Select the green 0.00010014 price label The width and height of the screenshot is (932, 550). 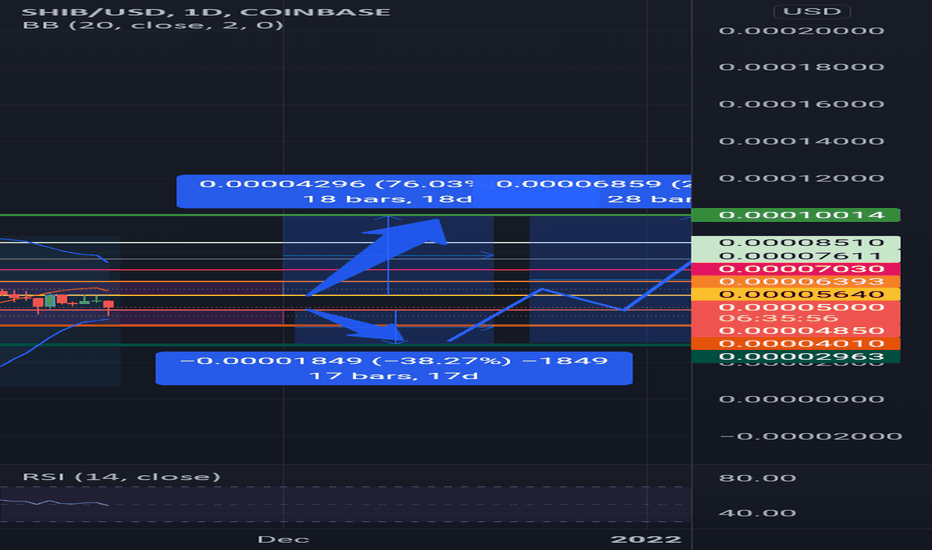click(796, 215)
